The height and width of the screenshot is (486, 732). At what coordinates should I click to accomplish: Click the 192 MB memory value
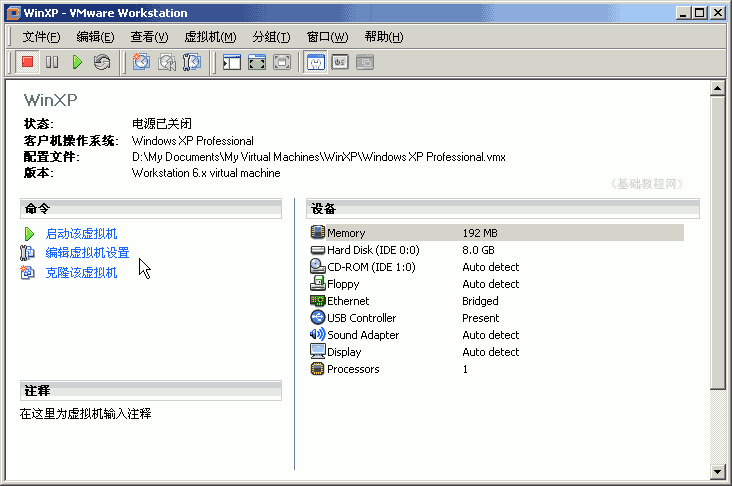(480, 233)
